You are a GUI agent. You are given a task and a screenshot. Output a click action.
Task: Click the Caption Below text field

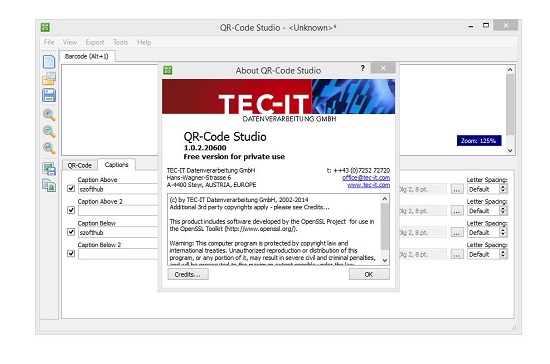pyautogui.click(x=118, y=232)
